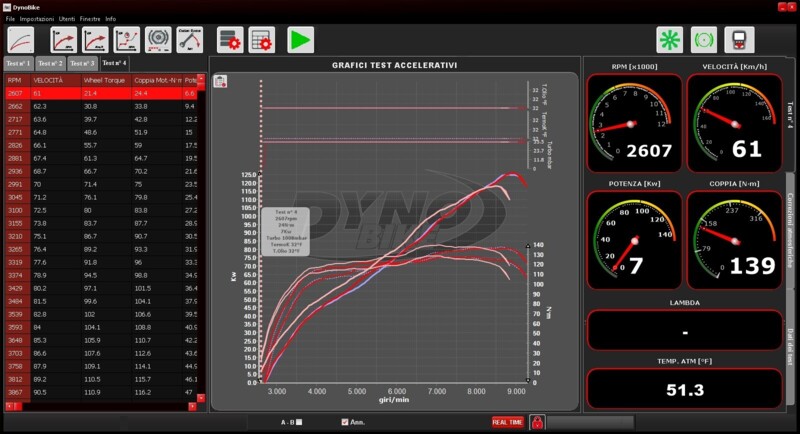Click the Gear Ratio toolbar icon
Screen dimensions: 800x434
[189, 40]
